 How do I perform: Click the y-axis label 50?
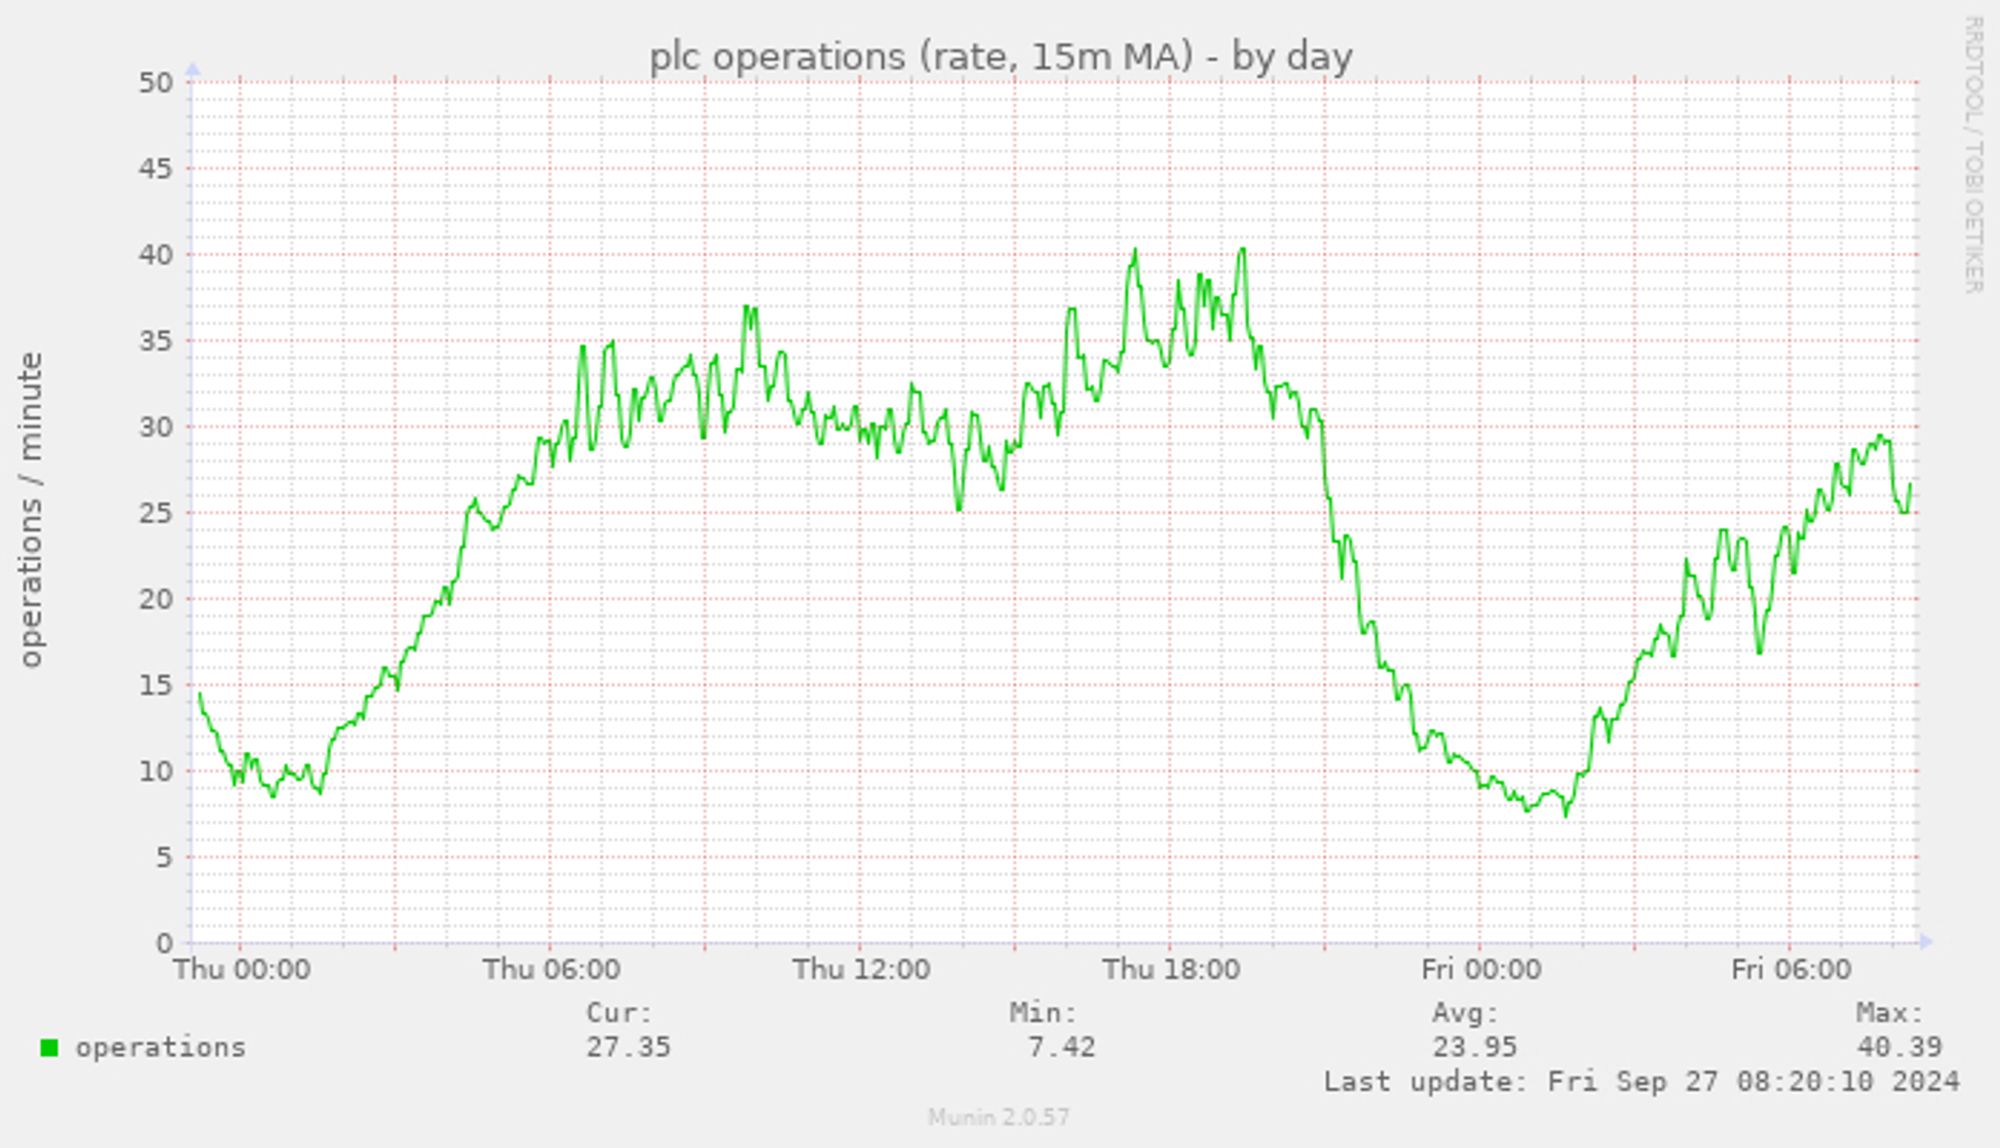click(156, 82)
